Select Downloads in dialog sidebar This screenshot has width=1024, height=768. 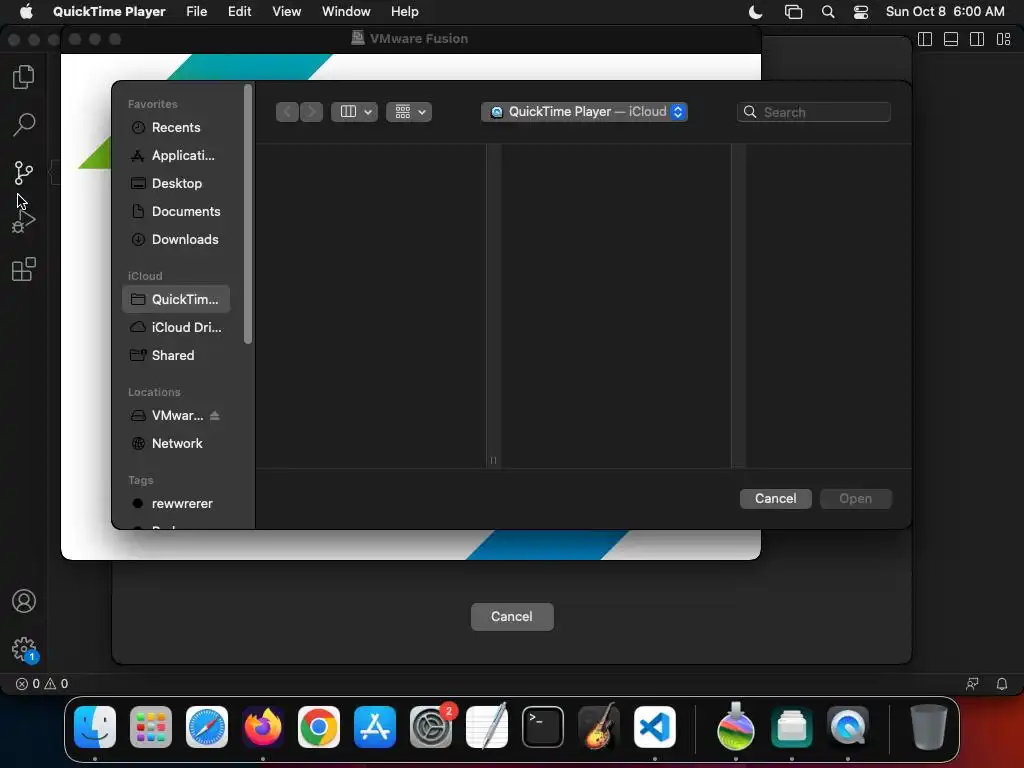click(x=176, y=240)
